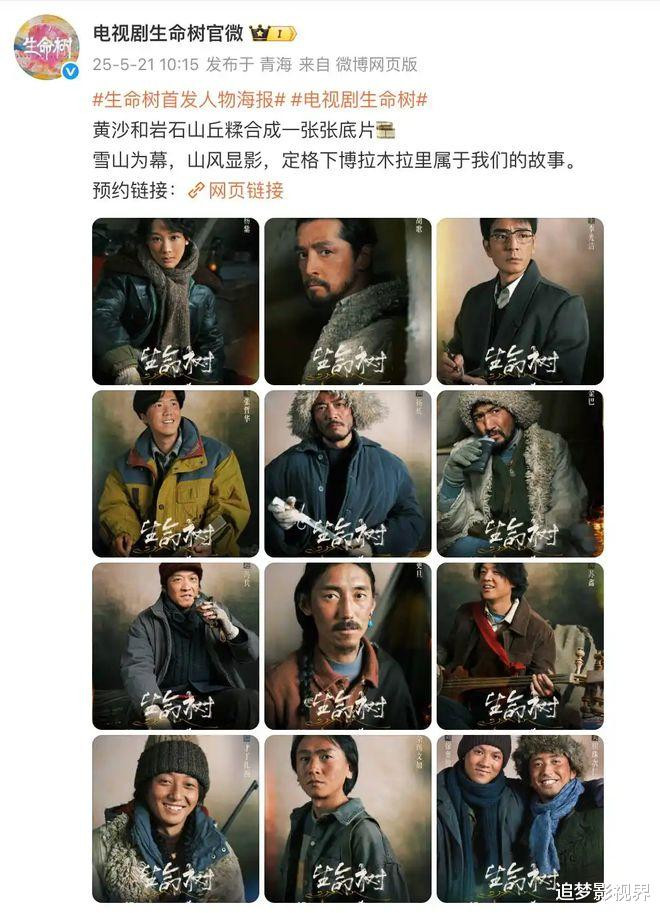Image resolution: width=660 pixels, height=913 pixels.
Task: Open poster of two men in blue scarves
Action: click(520, 818)
